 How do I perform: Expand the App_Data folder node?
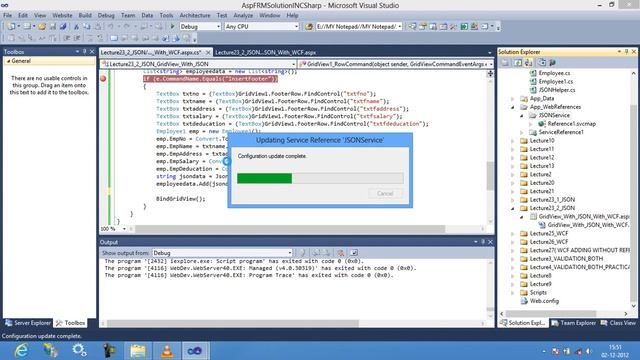click(x=513, y=99)
